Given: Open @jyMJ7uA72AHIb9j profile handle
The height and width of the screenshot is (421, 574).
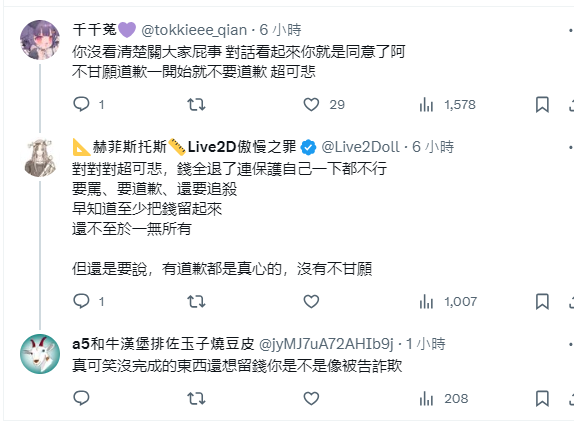Looking at the screenshot, I should coord(326,344).
